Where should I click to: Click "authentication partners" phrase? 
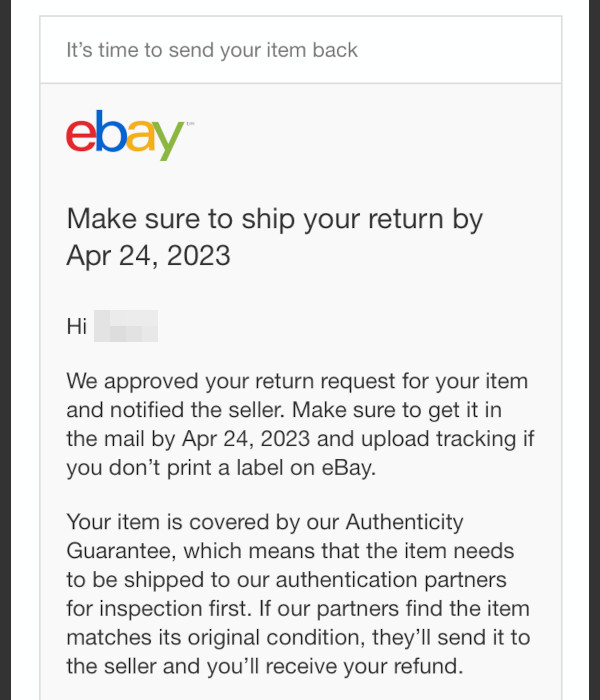[391, 580]
